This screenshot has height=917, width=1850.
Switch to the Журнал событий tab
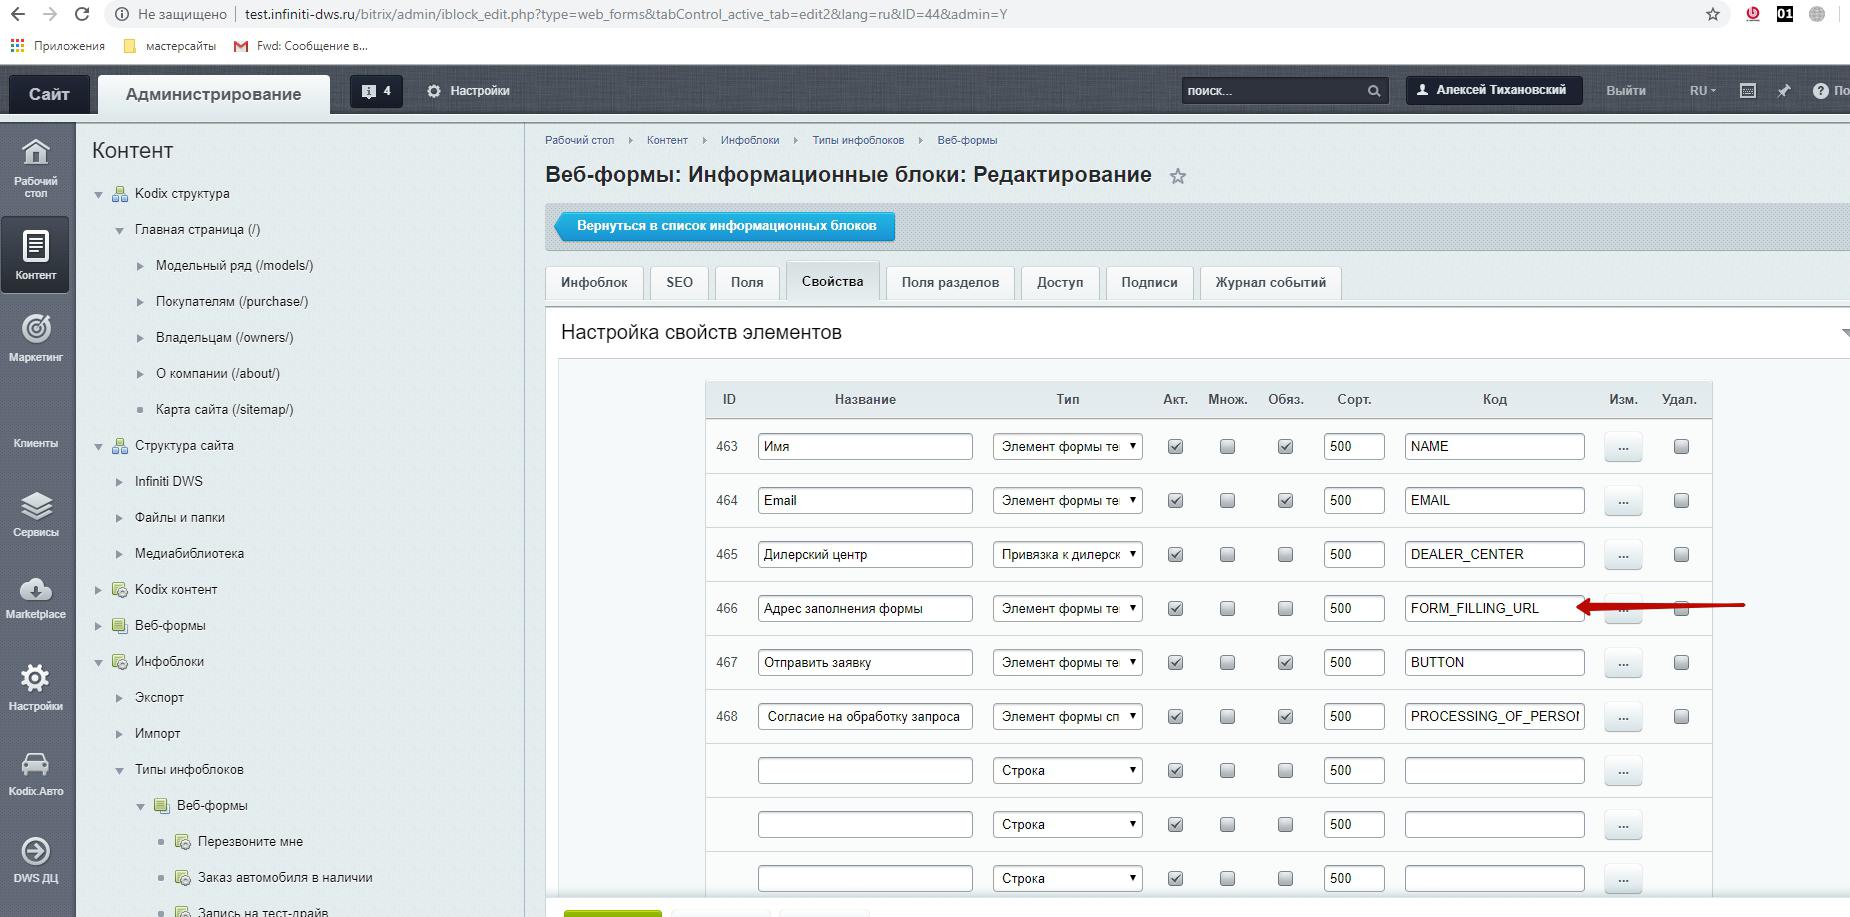click(1270, 283)
